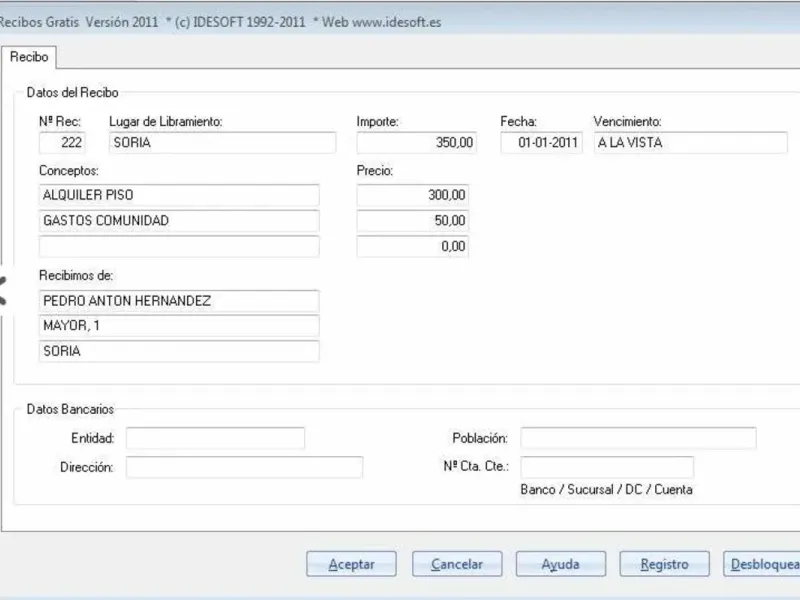The width and height of the screenshot is (800, 600).
Task: Click the Nº Cta. Cte. input field
Action: [x=607, y=467]
